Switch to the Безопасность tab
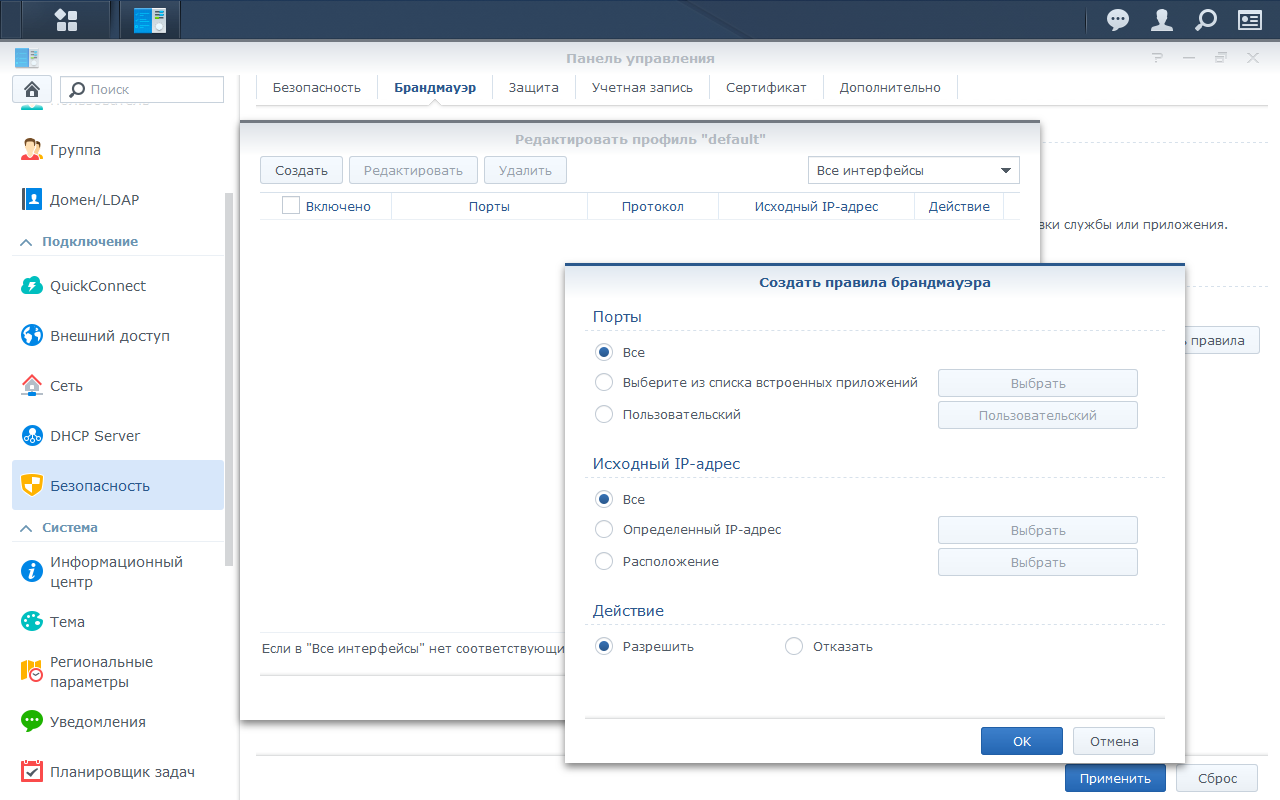 317,87
